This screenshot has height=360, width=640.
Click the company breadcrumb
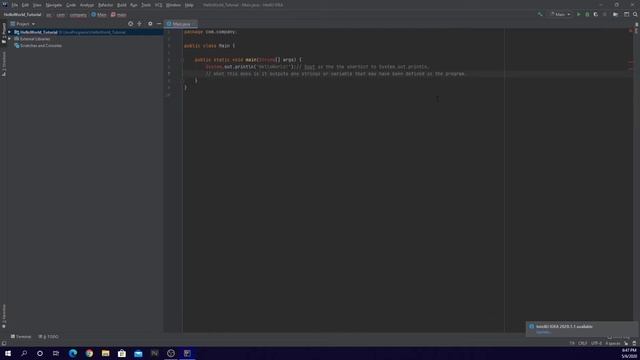click(78, 15)
